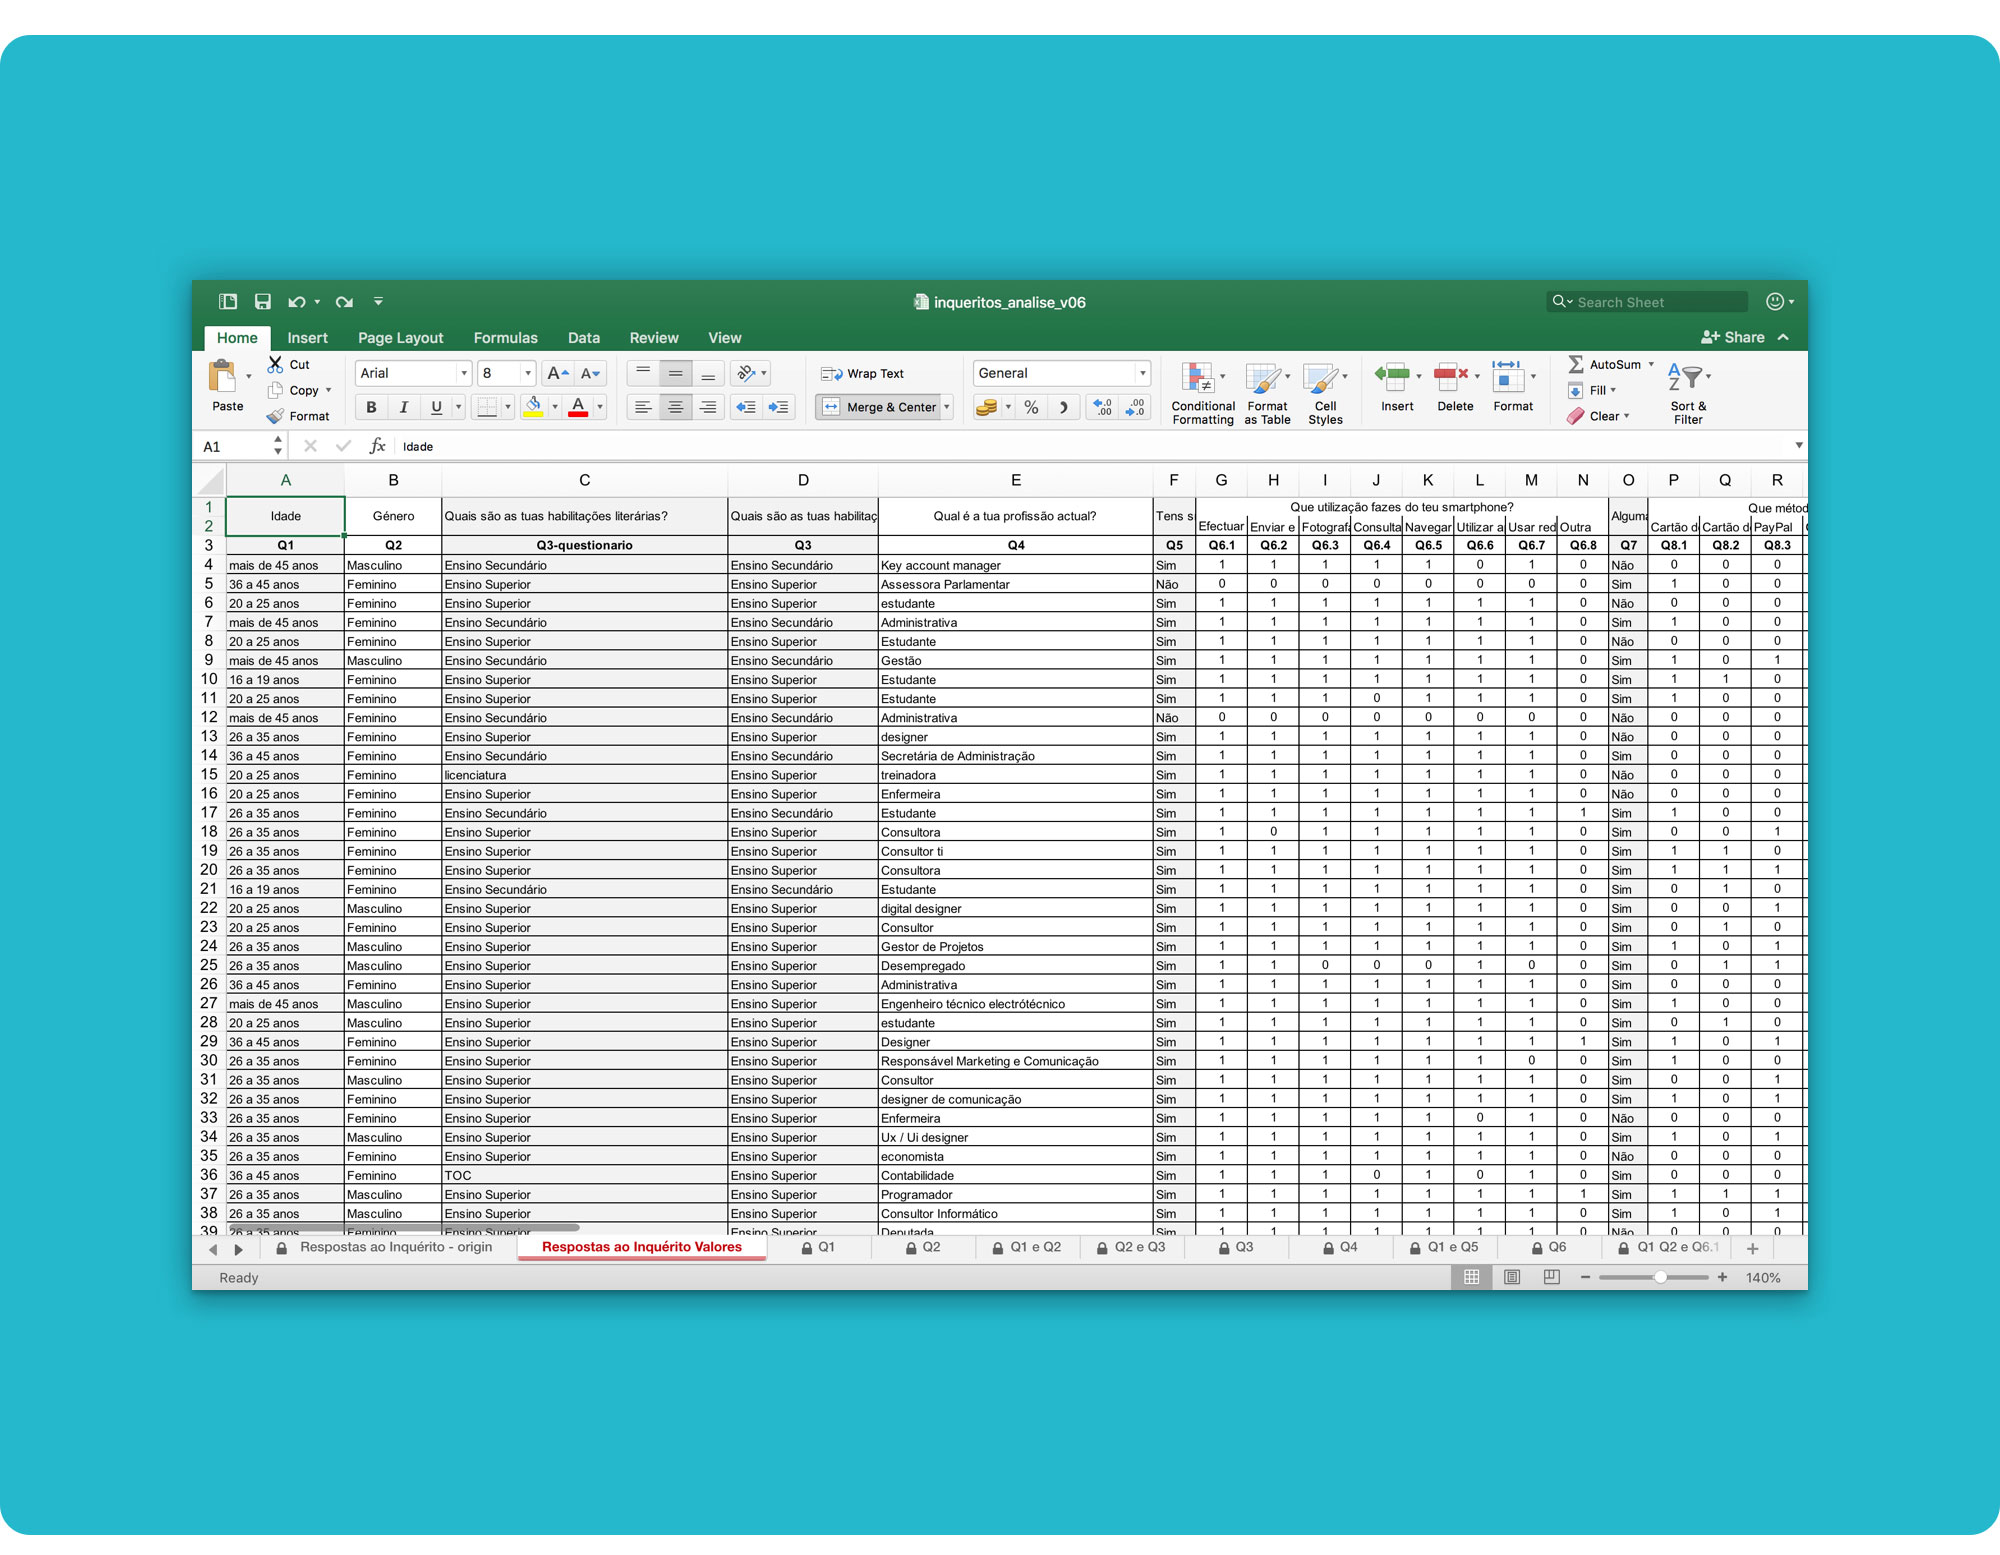Click the Paste clipboard icon
This screenshot has width=2000, height=1555.
222,377
